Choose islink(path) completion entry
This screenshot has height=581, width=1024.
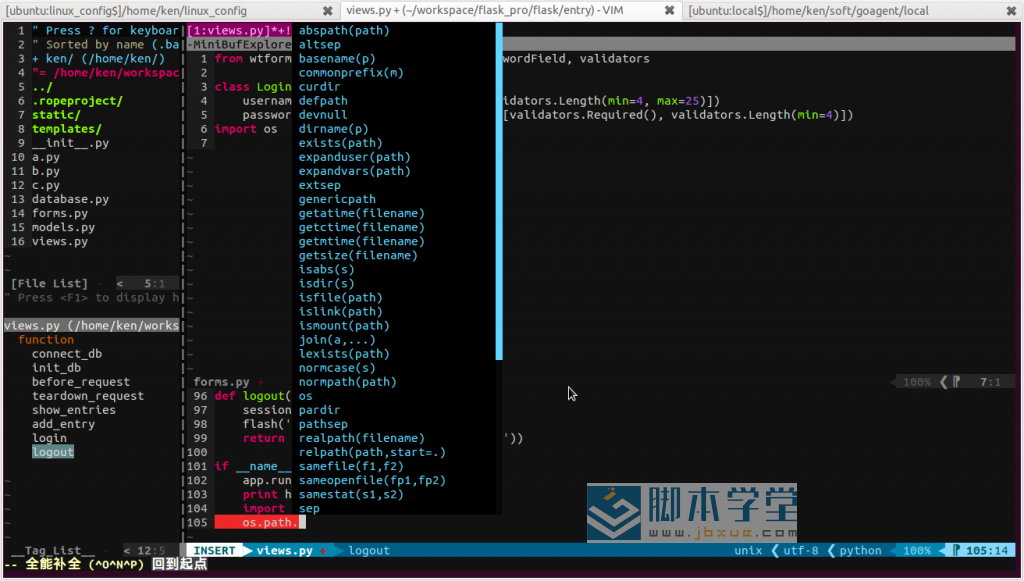tap(340, 311)
